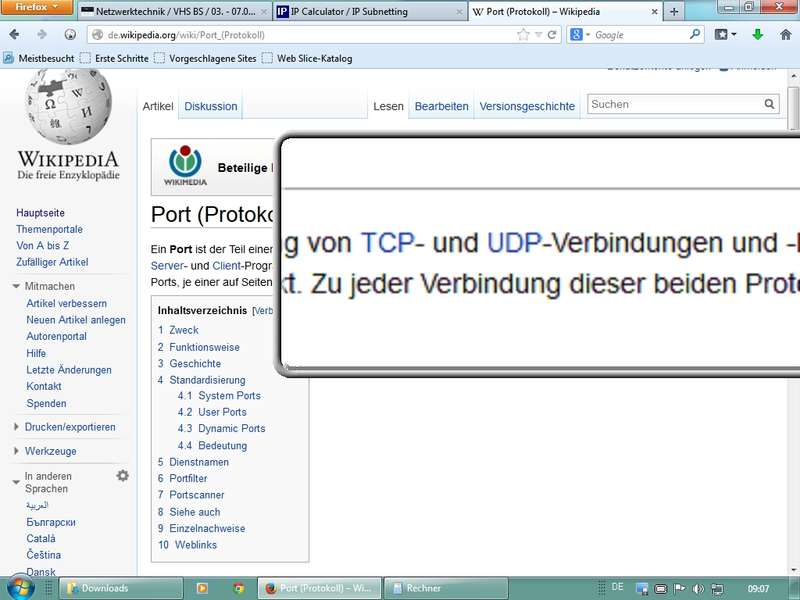Open Google search engine selector dropdown
This screenshot has width=800, height=600.
(580, 35)
